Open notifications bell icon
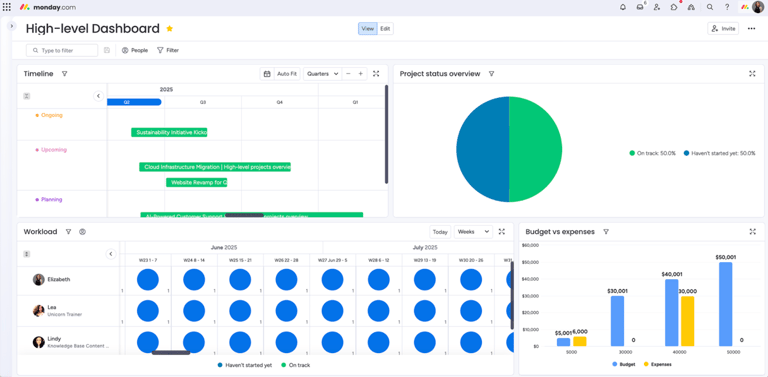Viewport: 768px width, 377px height. [x=623, y=7]
